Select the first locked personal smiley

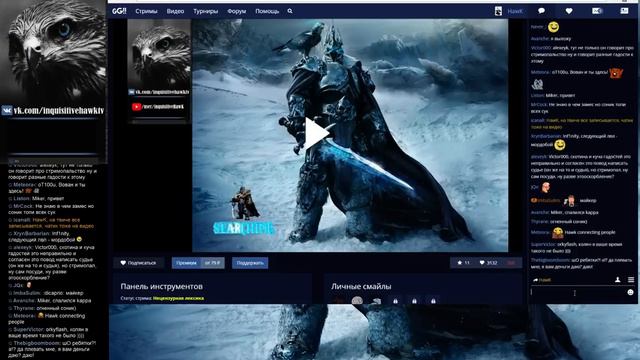point(395,301)
